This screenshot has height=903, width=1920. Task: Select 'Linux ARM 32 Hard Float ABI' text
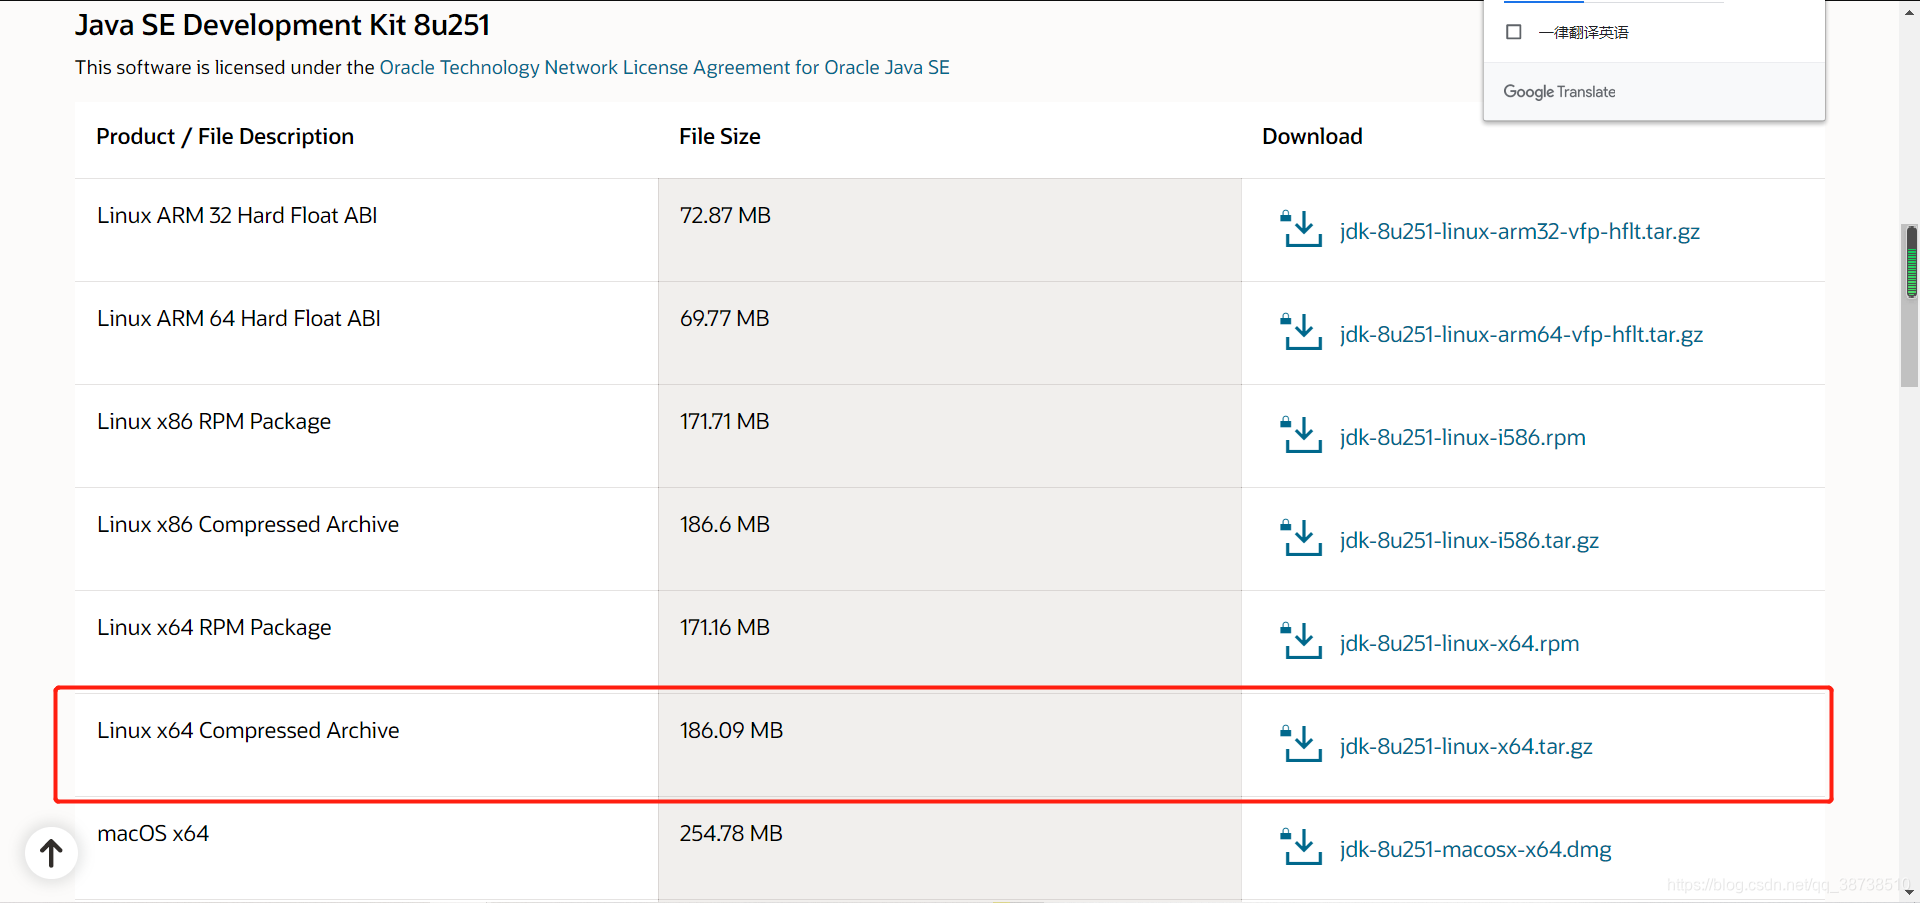point(237,216)
